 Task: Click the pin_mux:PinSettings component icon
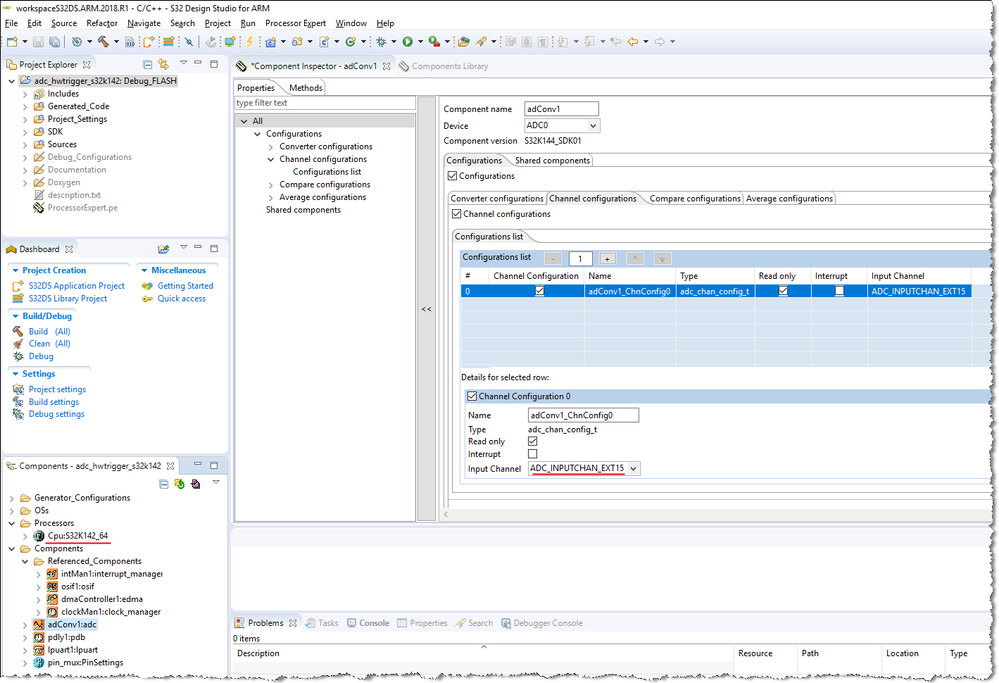(x=39, y=663)
